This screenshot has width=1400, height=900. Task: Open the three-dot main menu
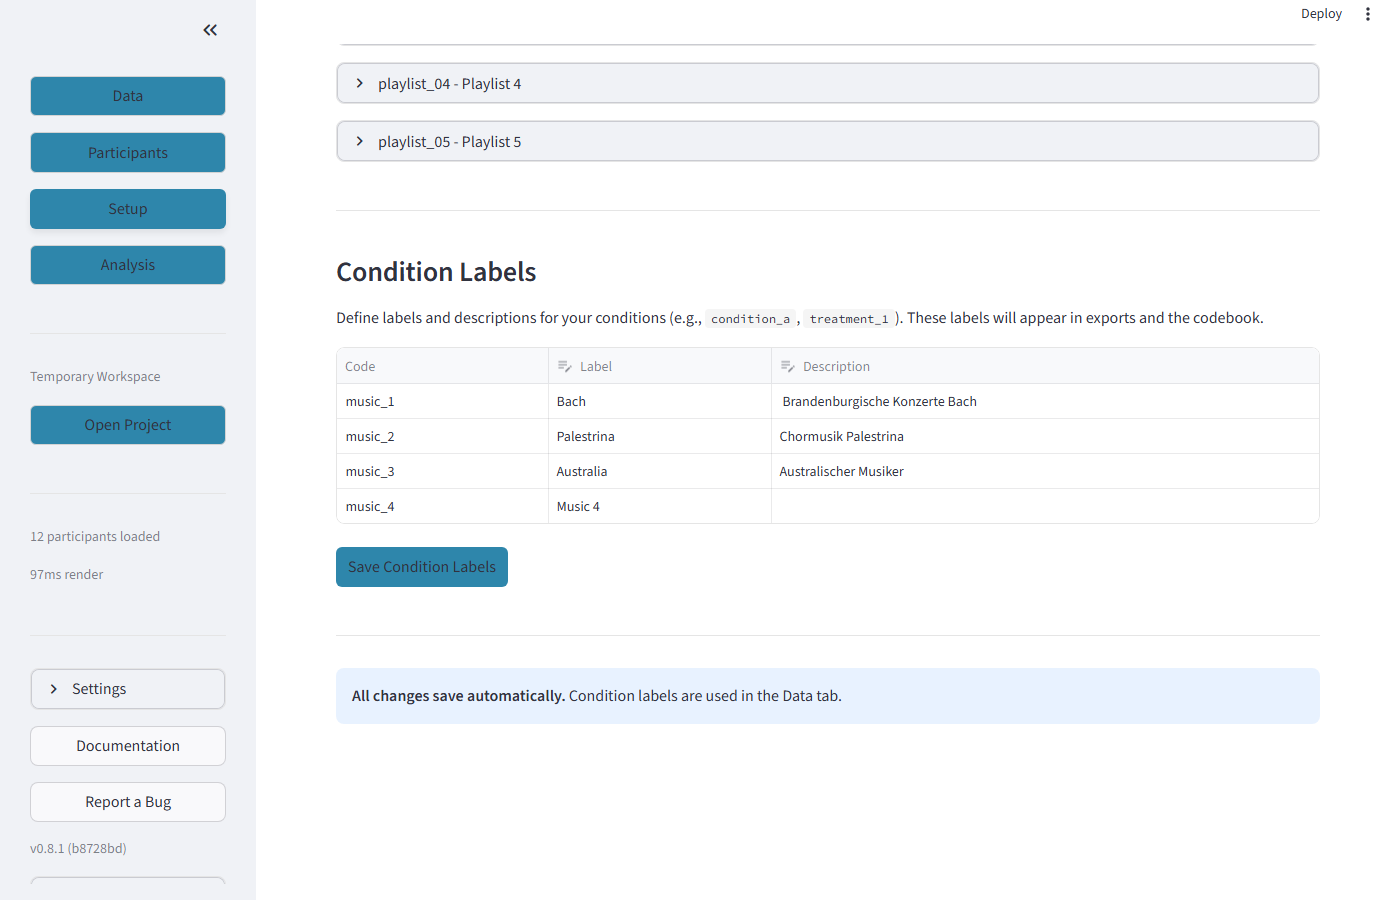click(x=1368, y=14)
